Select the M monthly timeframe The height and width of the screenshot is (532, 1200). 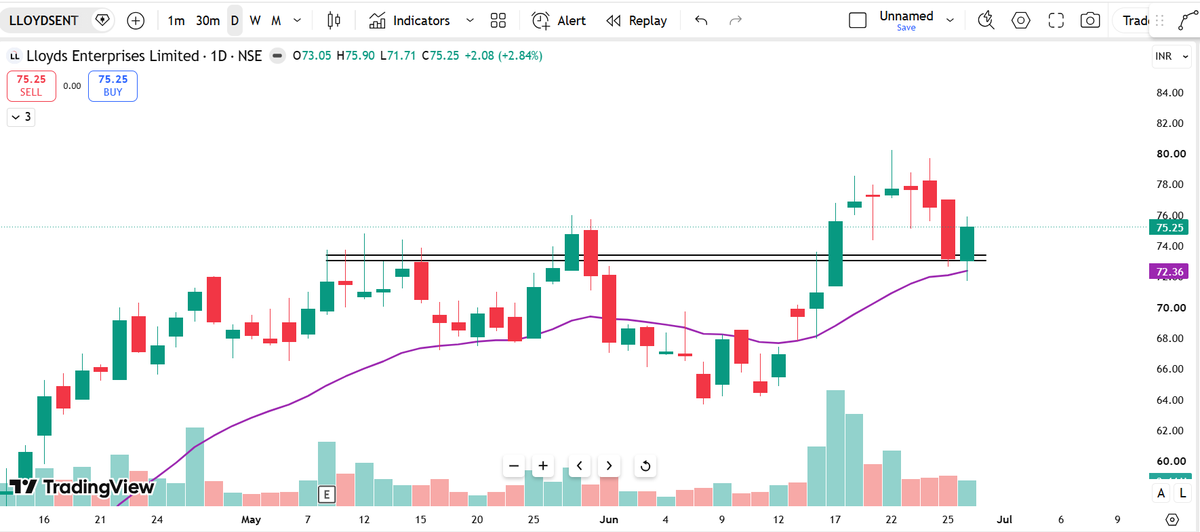coord(275,20)
